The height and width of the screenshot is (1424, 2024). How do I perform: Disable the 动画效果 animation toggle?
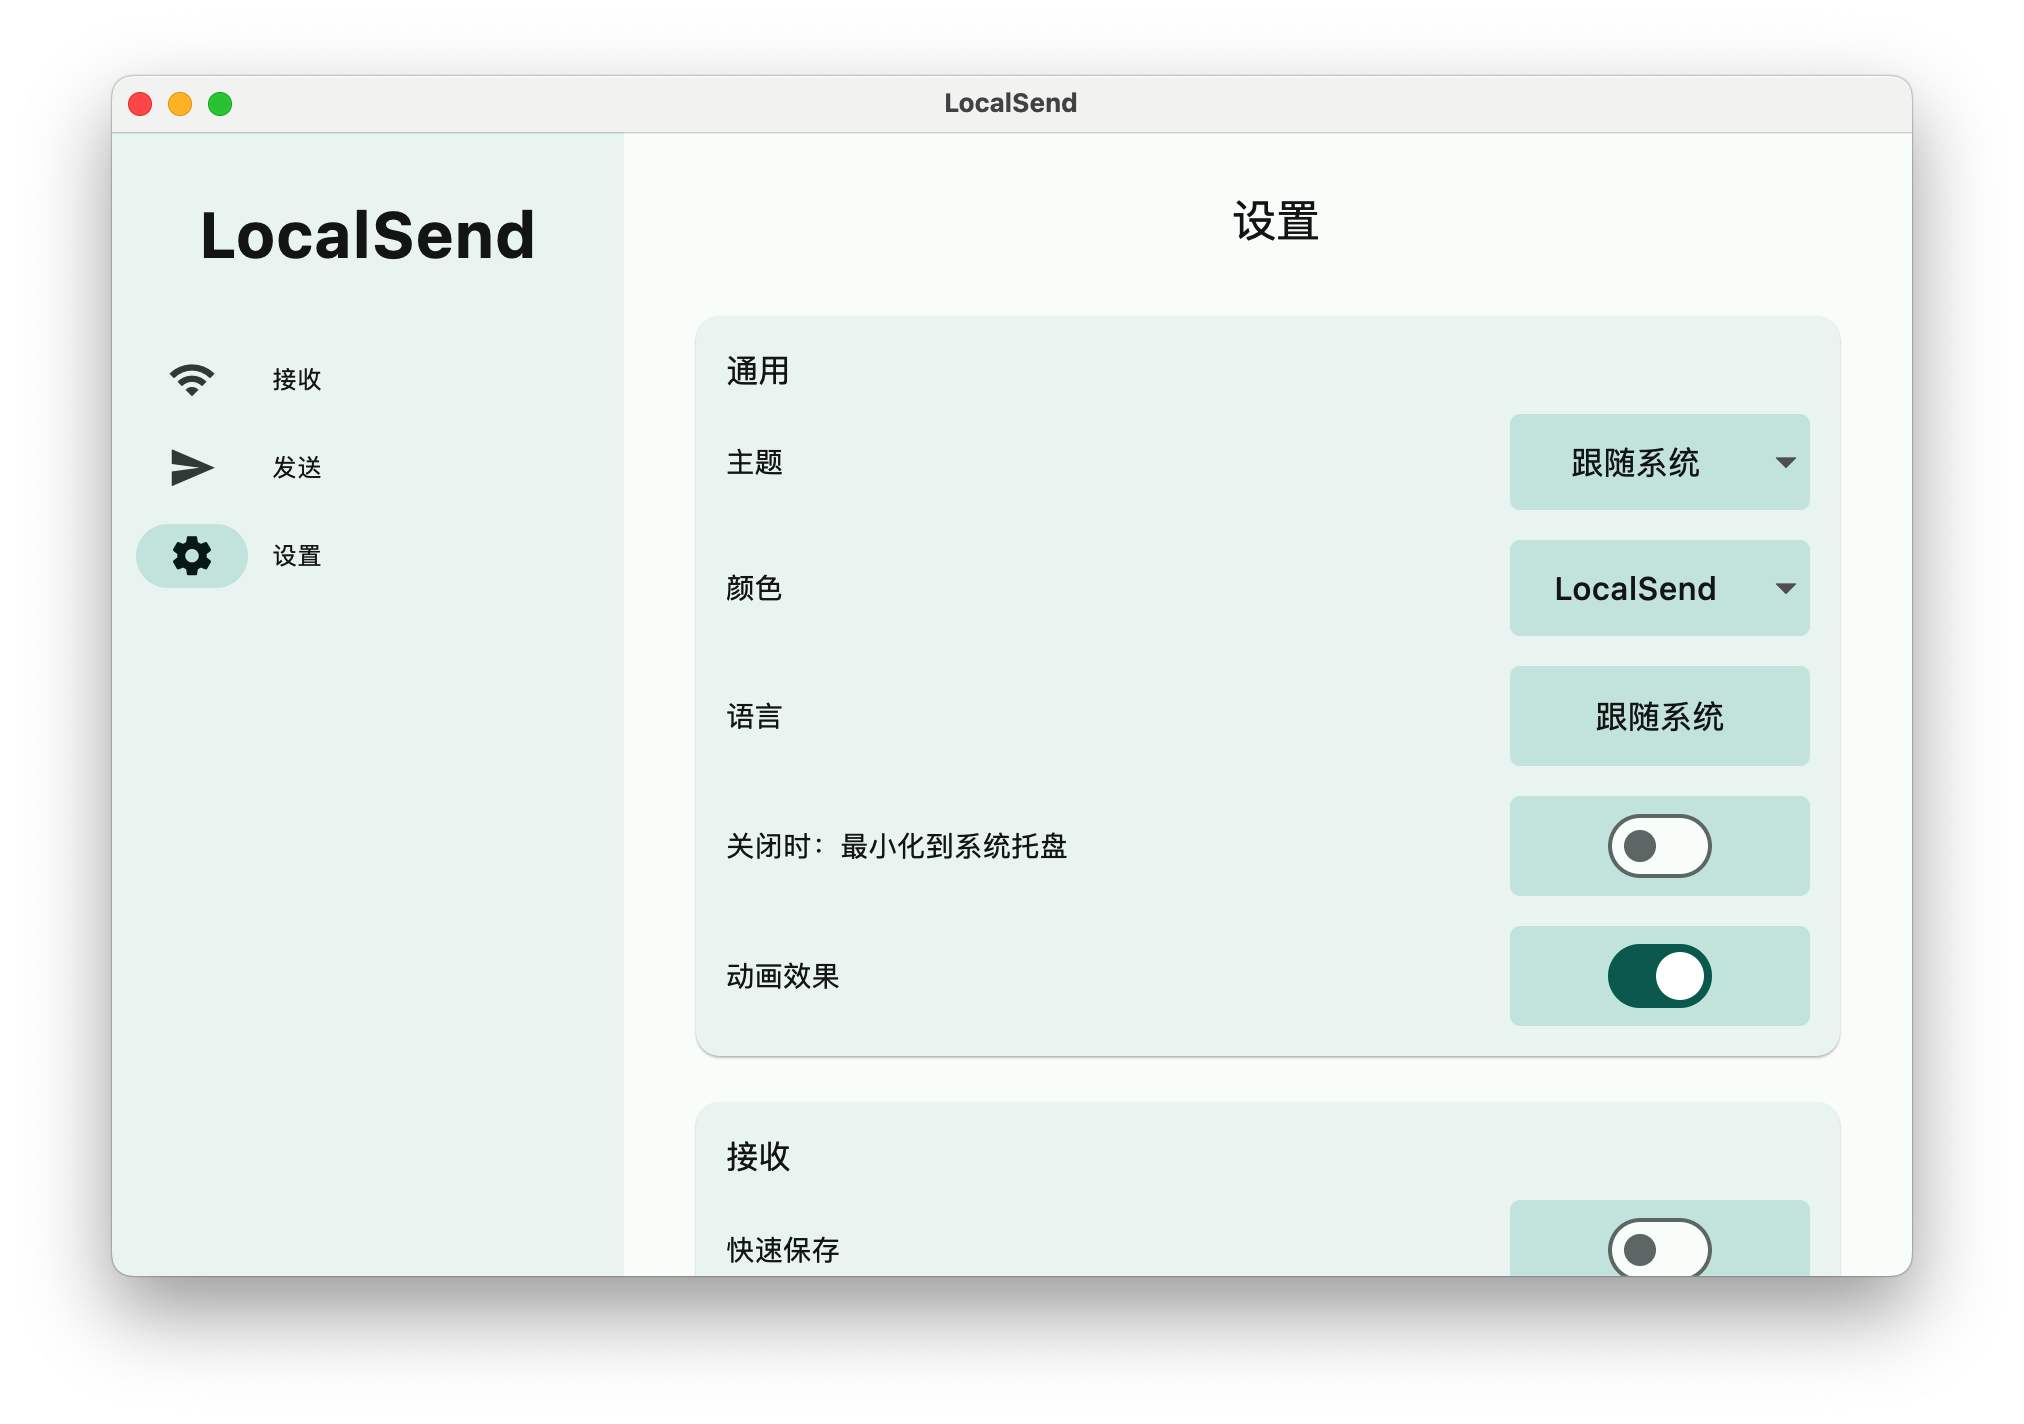pyautogui.click(x=1659, y=976)
